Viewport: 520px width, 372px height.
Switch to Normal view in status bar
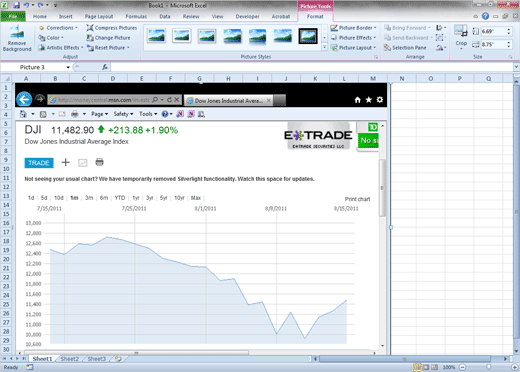(418, 367)
